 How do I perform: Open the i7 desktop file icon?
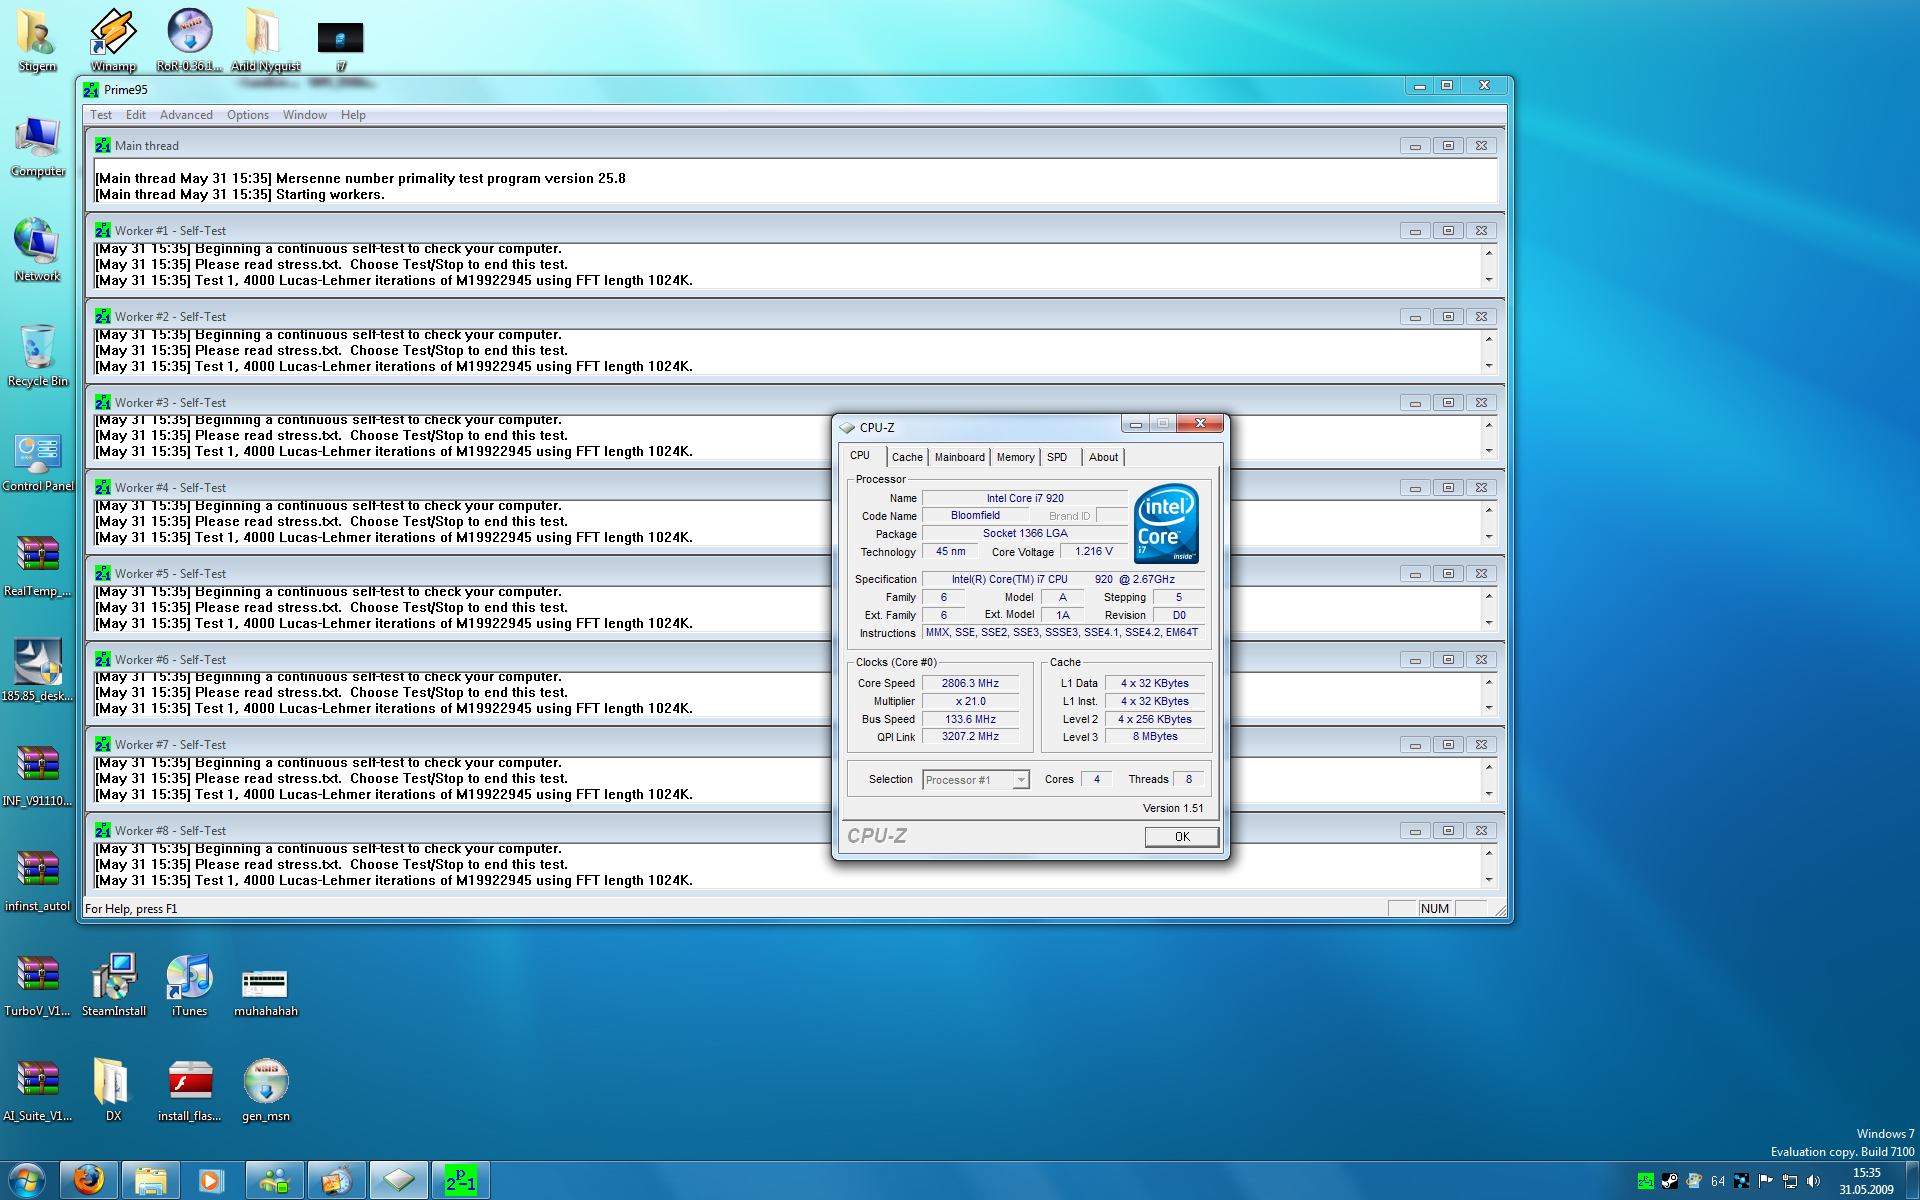coord(341,46)
